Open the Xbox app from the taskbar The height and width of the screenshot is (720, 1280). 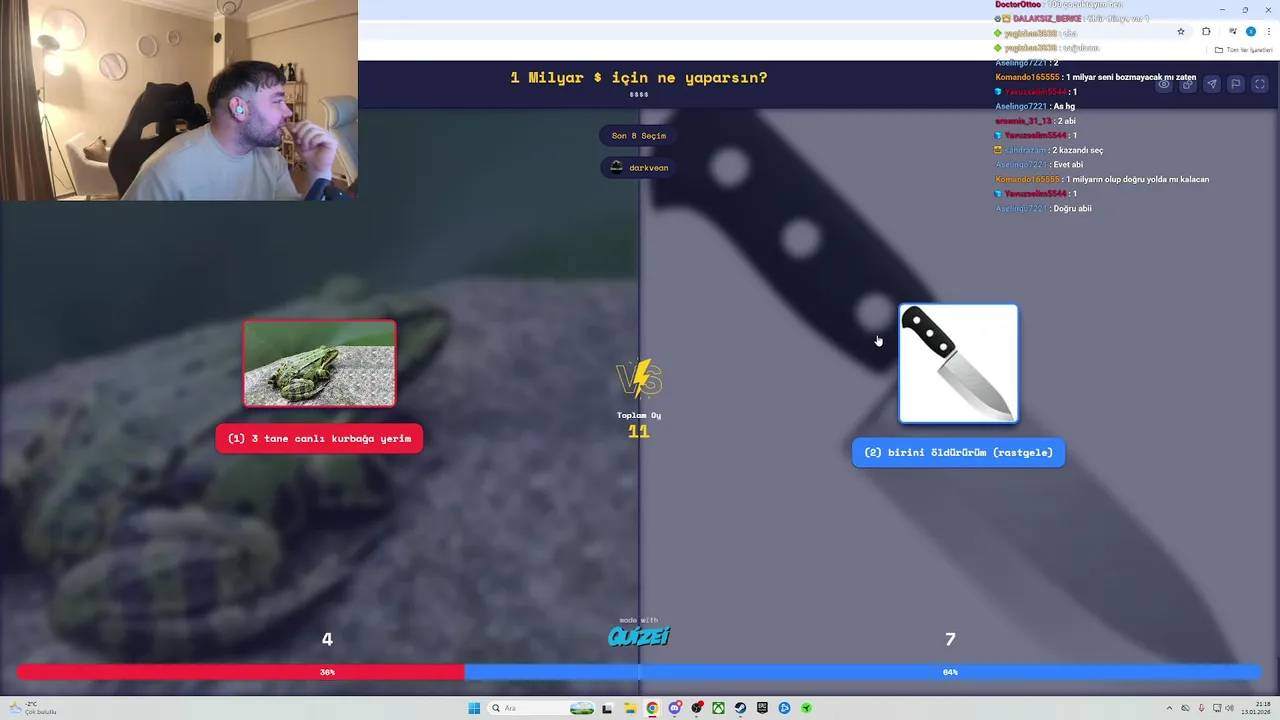(x=718, y=708)
